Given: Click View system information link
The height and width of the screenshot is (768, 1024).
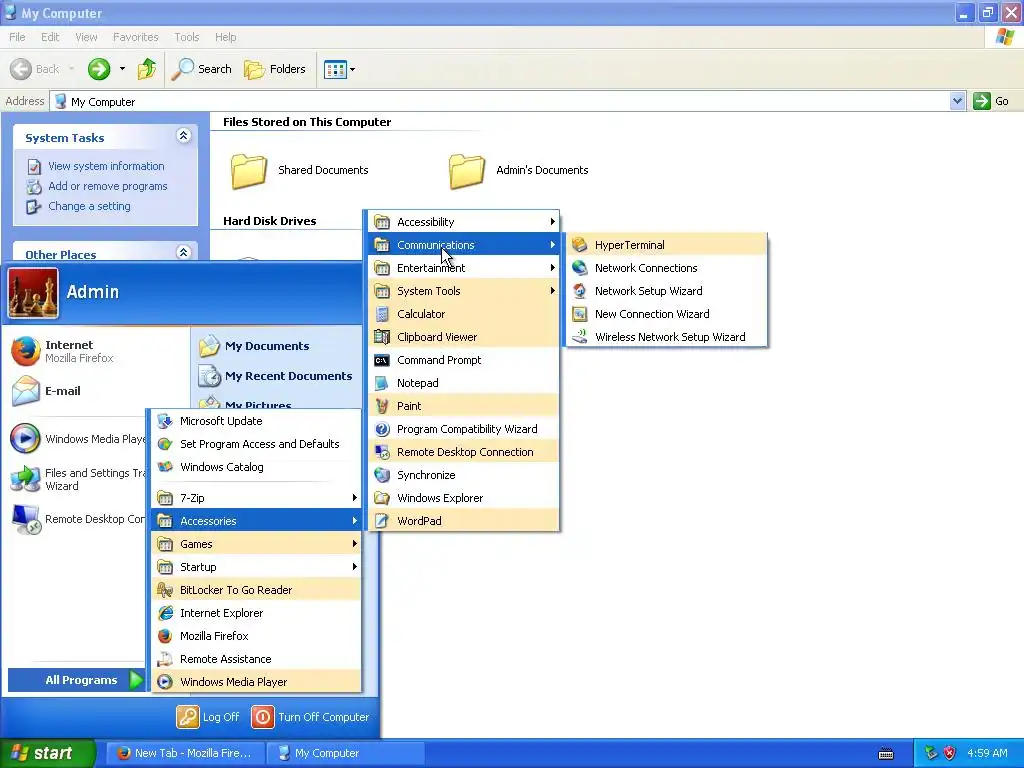Looking at the screenshot, I should [x=106, y=167].
